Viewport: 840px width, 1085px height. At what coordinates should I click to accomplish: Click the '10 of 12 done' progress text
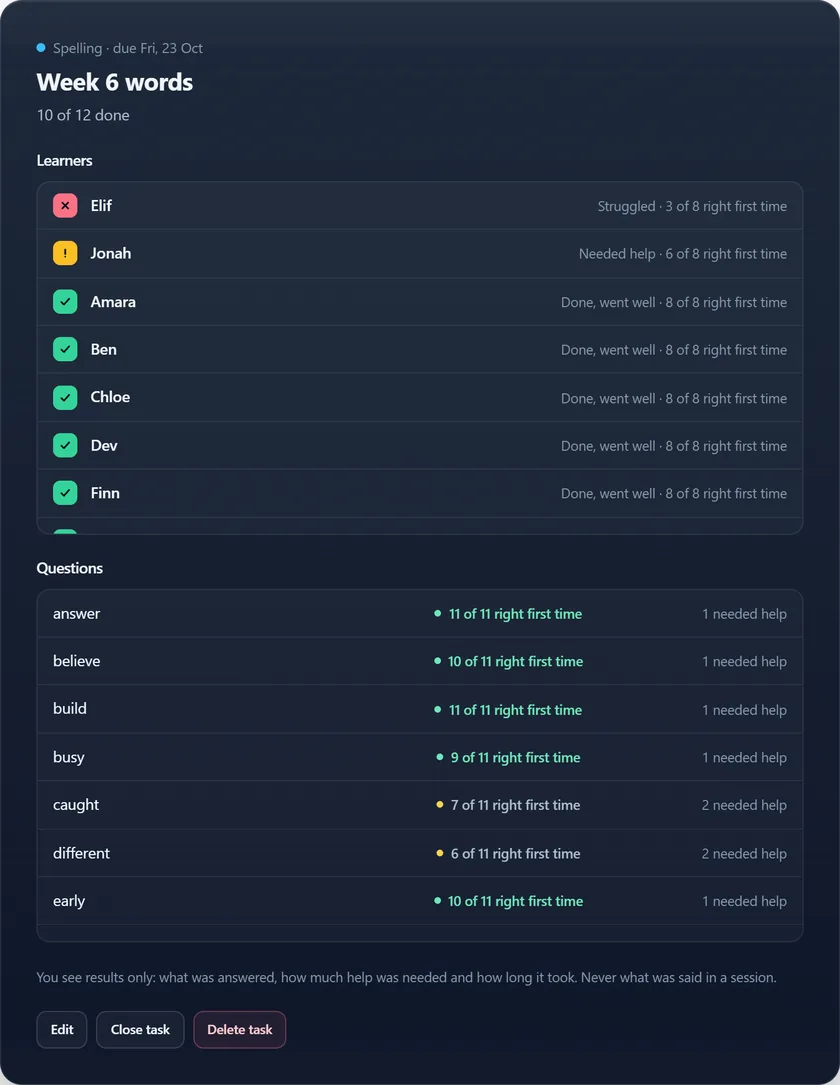tap(83, 115)
